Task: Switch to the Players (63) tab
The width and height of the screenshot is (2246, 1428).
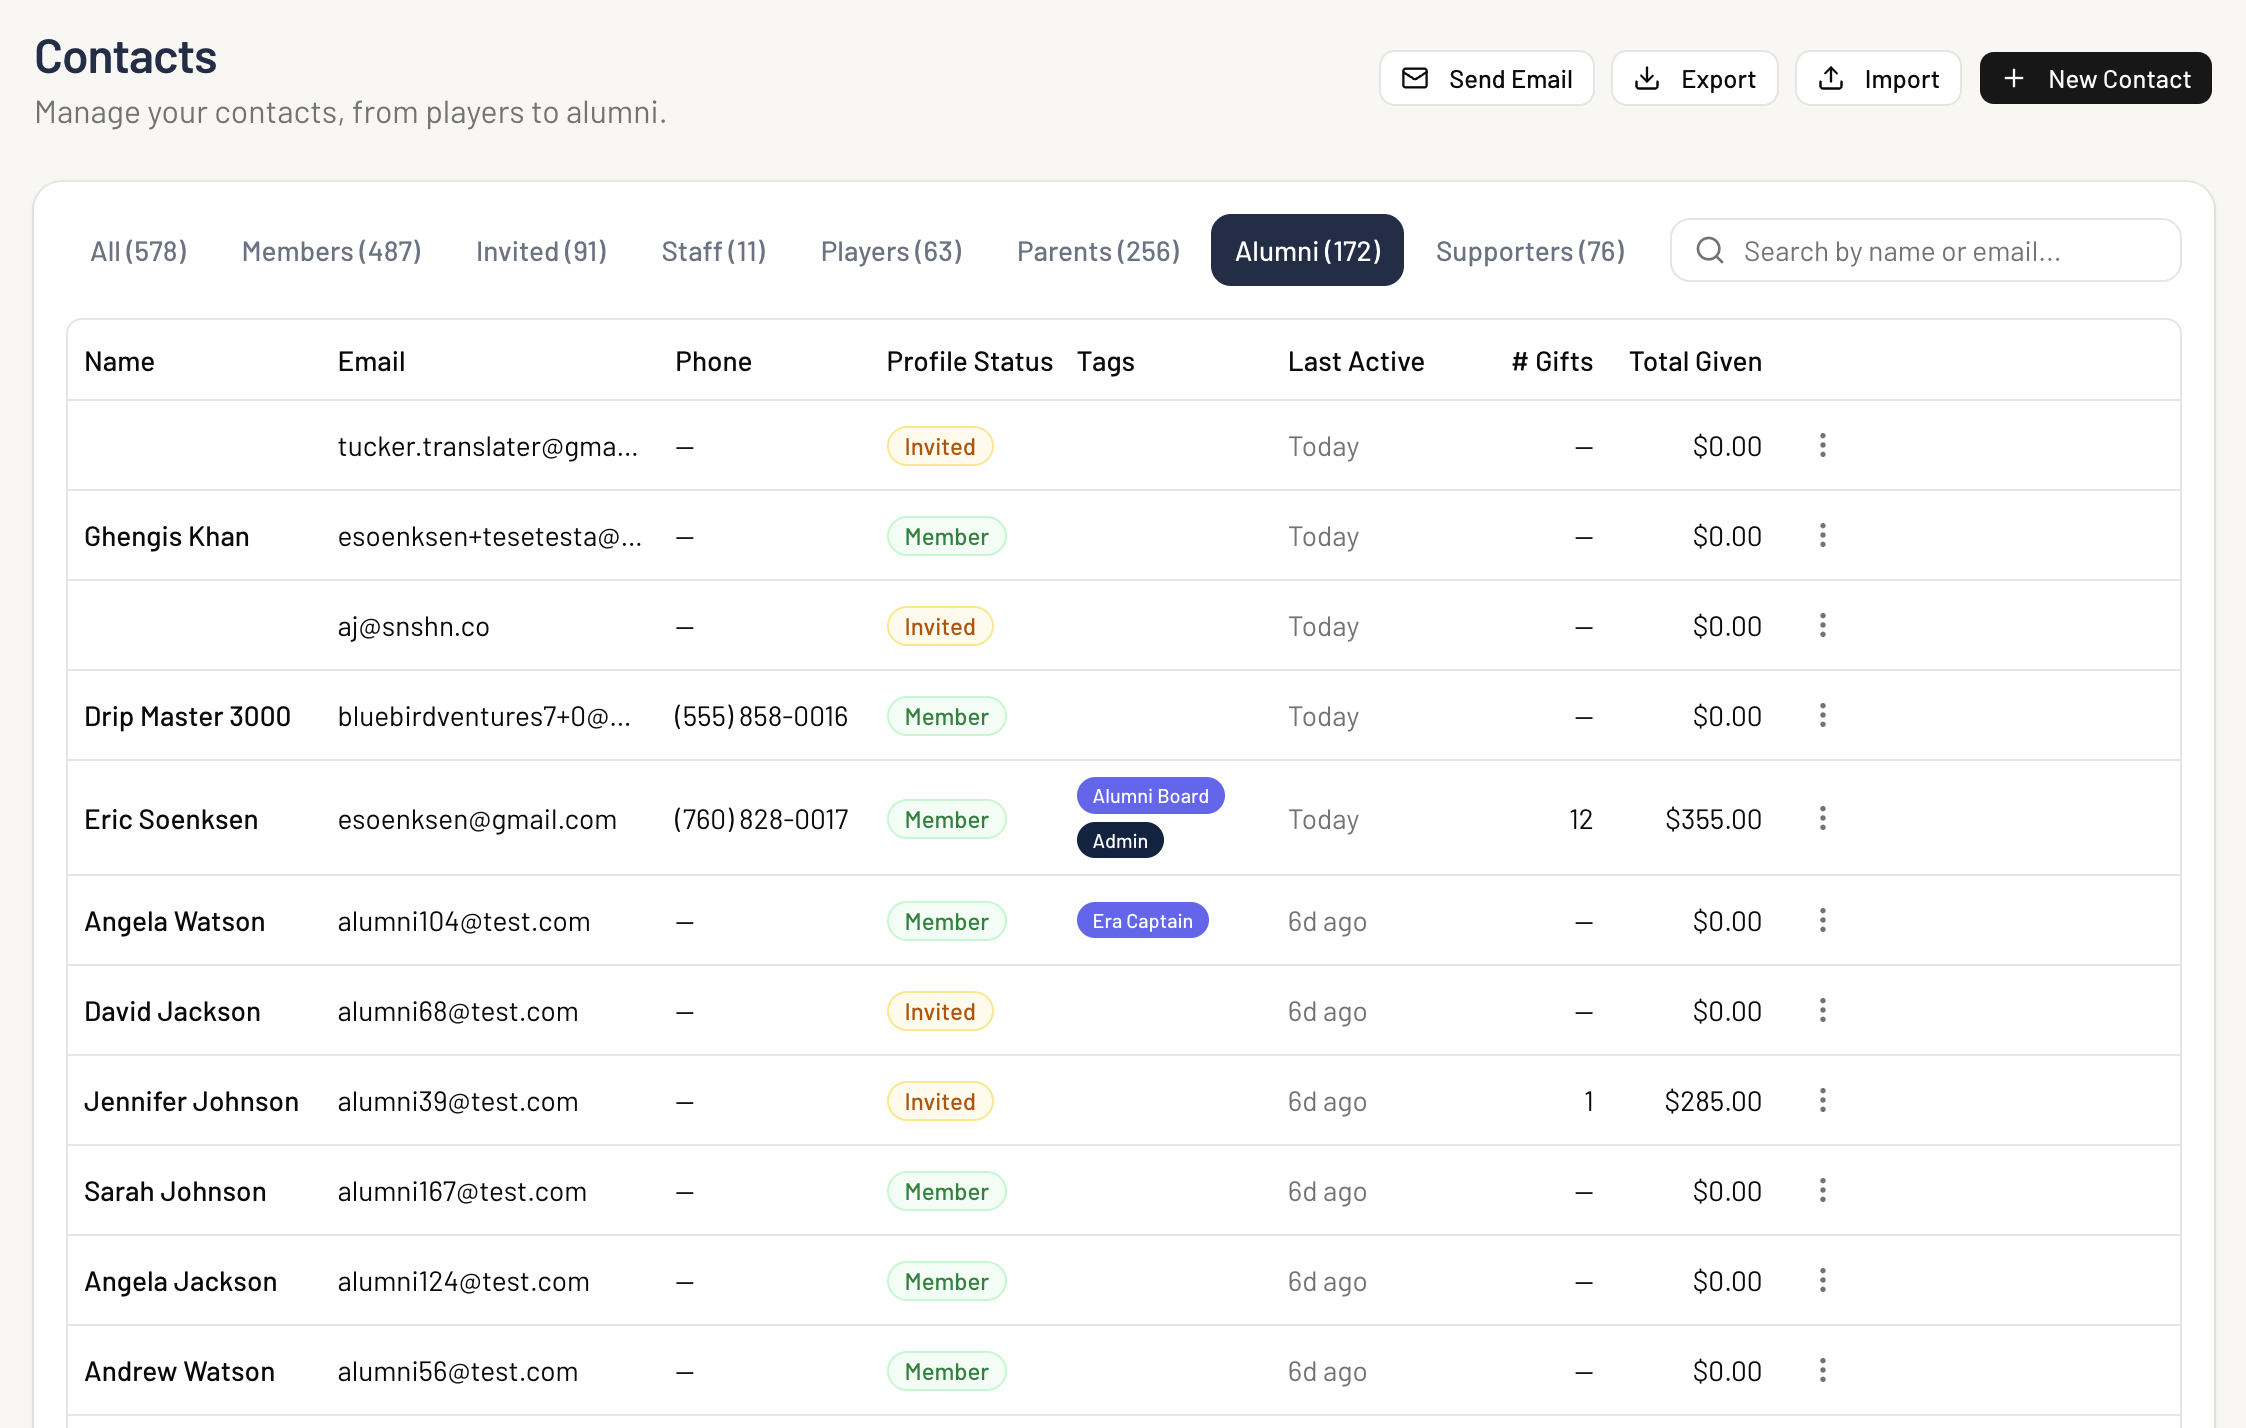Action: click(x=891, y=251)
